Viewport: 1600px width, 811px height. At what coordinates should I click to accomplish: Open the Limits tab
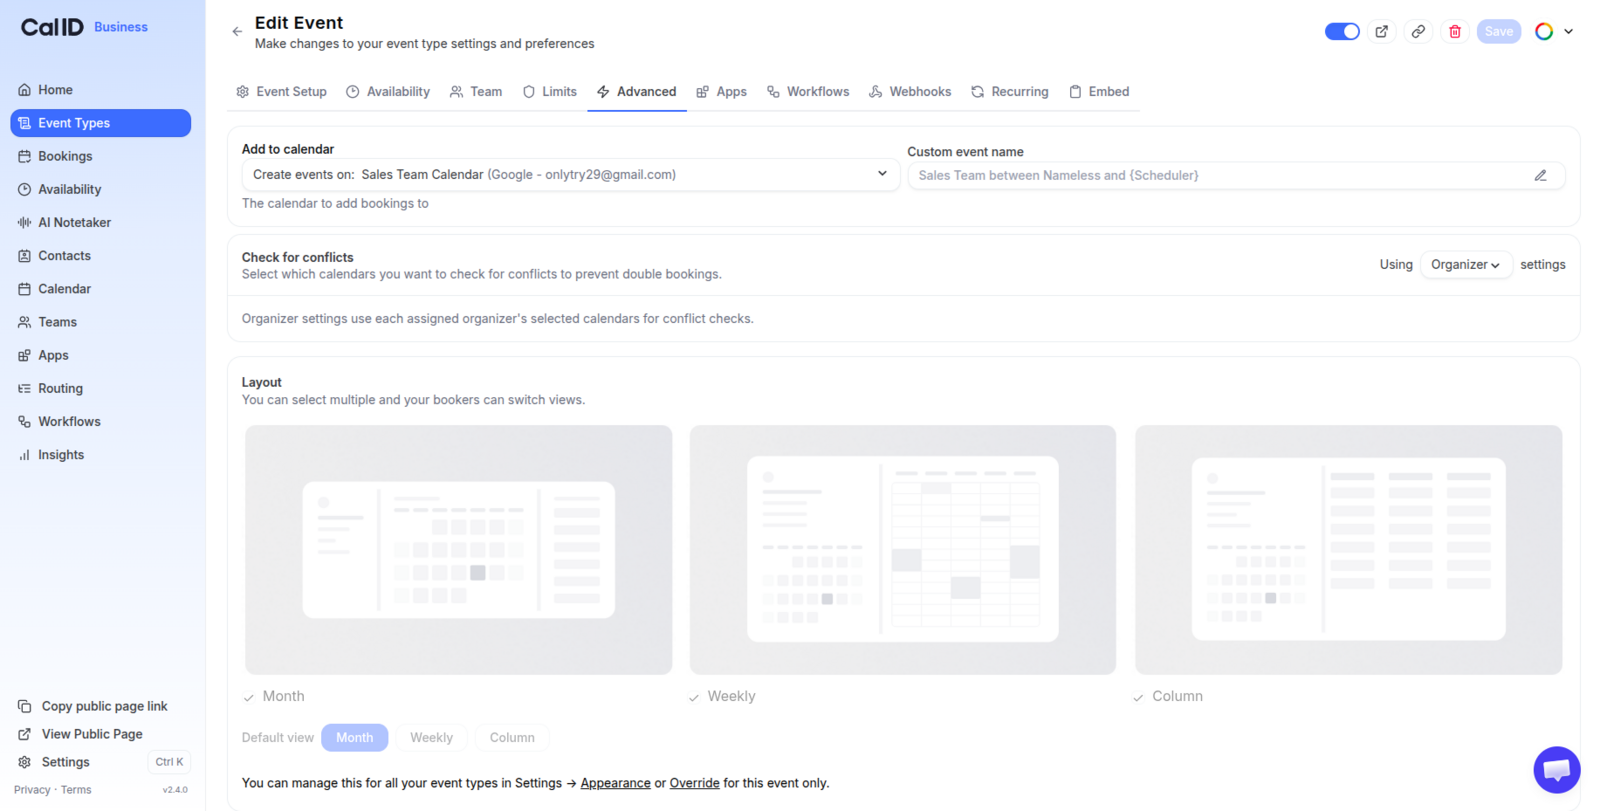point(549,92)
